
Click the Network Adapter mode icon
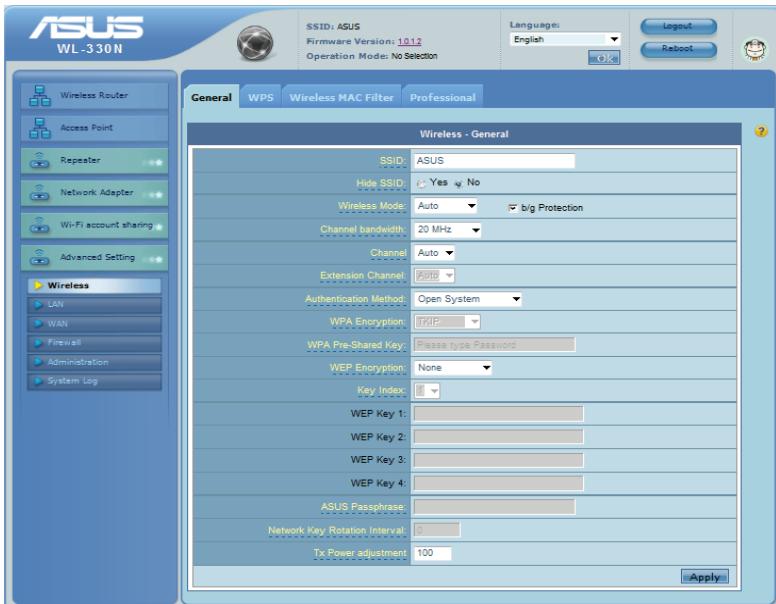(x=40, y=193)
